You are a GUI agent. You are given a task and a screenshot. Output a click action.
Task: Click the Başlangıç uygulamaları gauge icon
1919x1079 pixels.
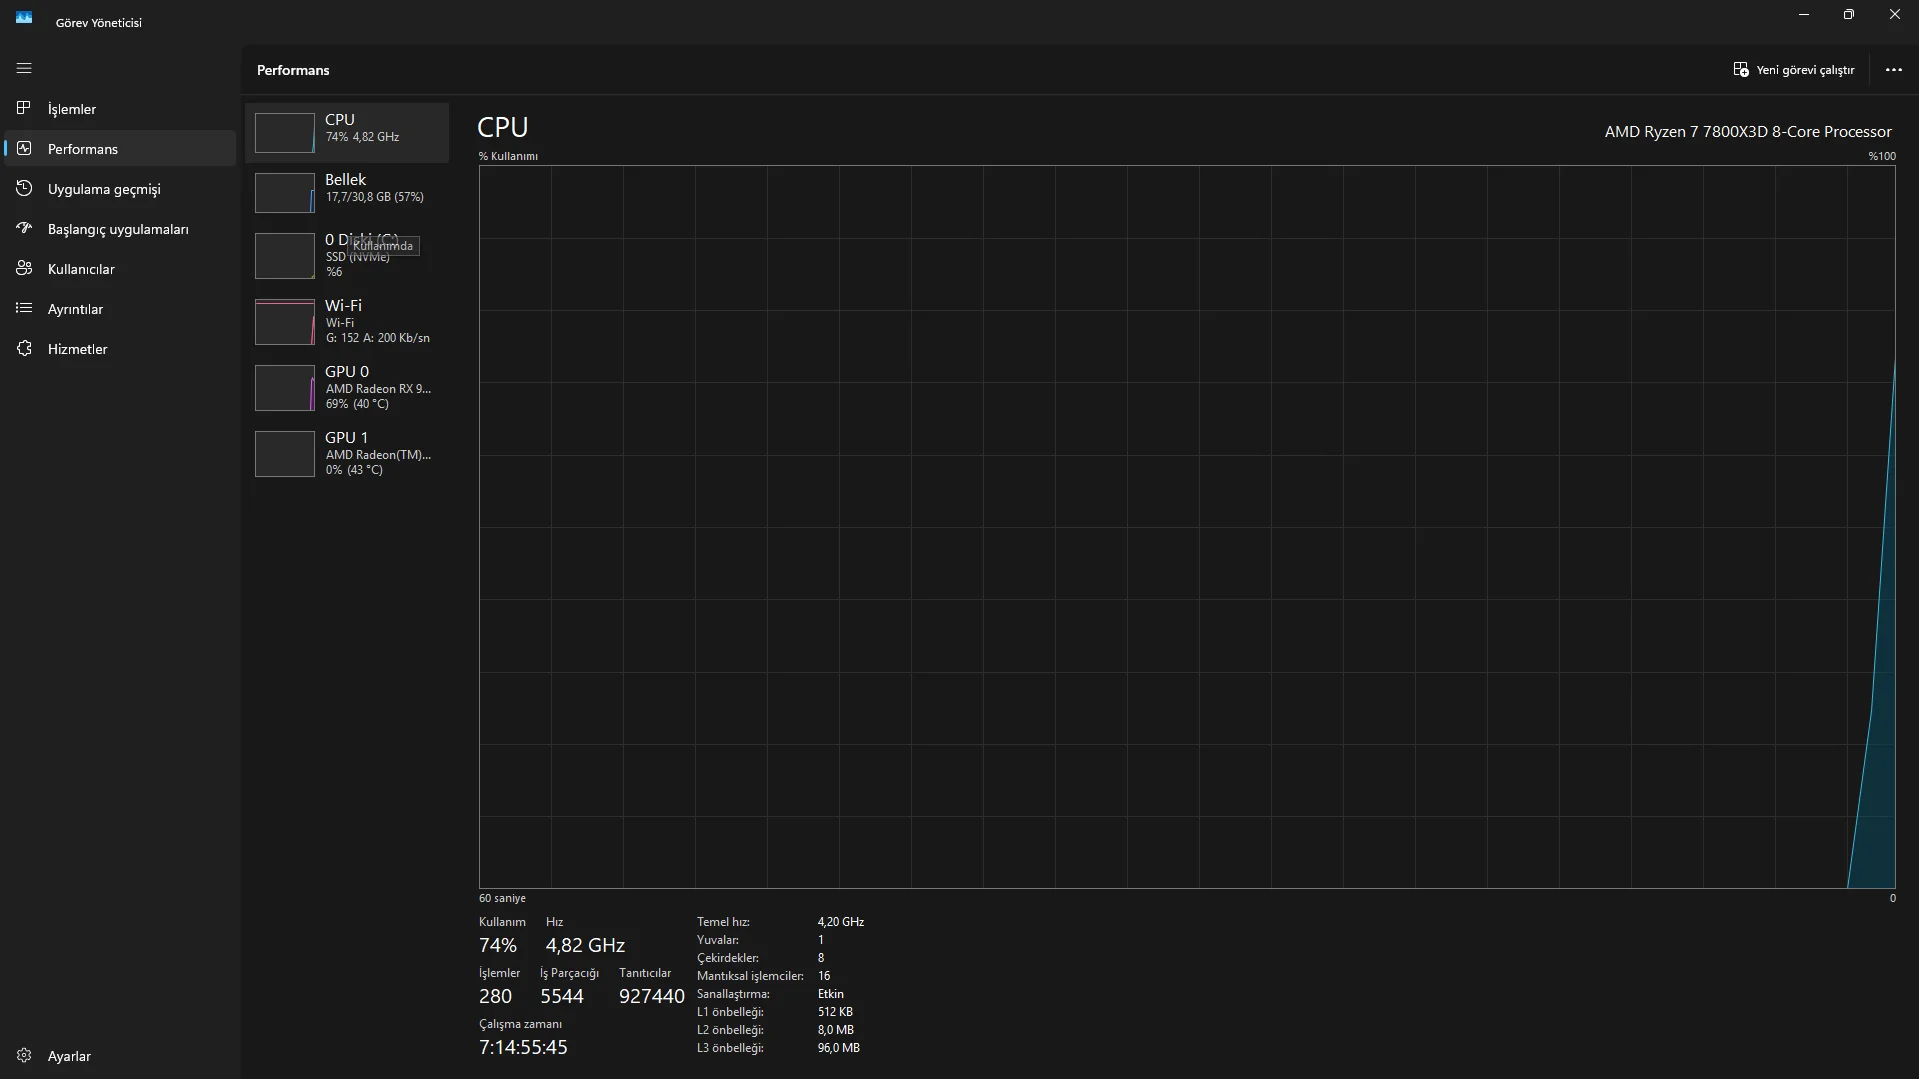coord(24,228)
